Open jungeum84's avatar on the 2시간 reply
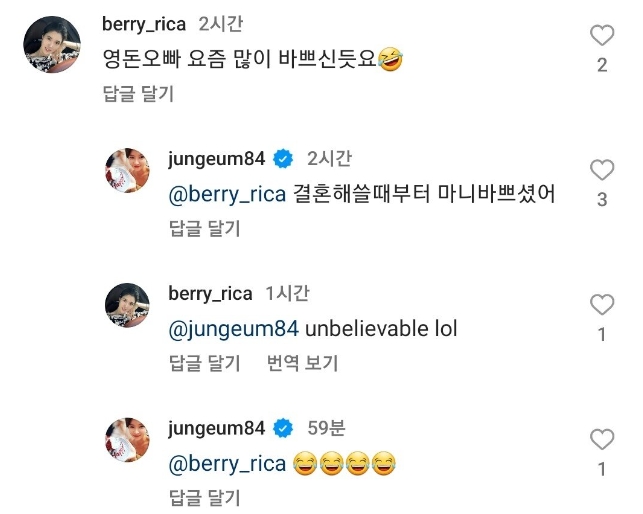 coord(127,170)
